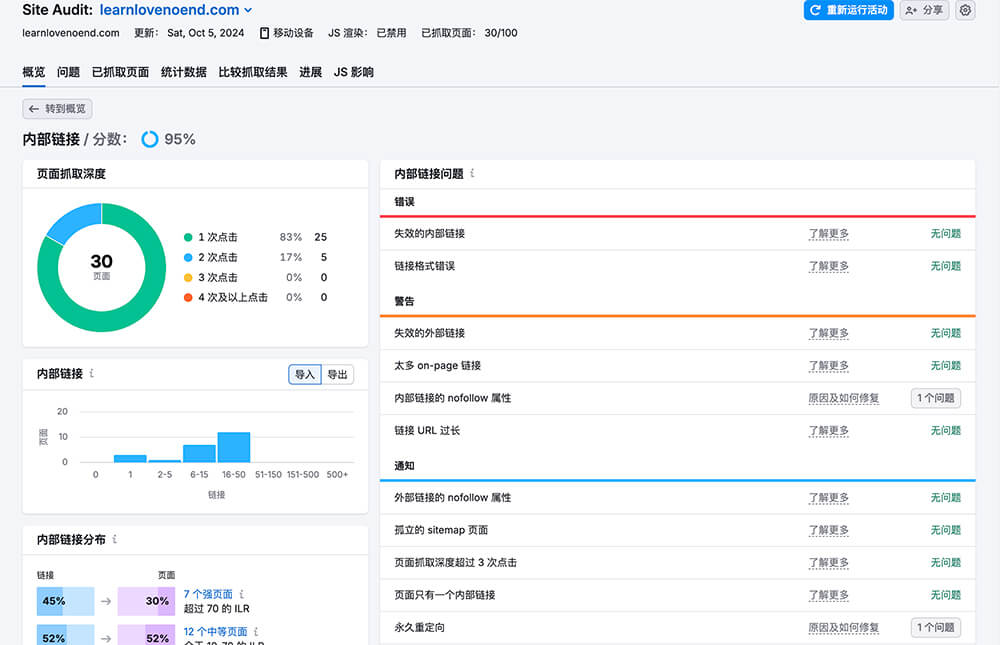Click the score circle icon next to 95%
This screenshot has height=645, width=1000.
pyautogui.click(x=150, y=139)
